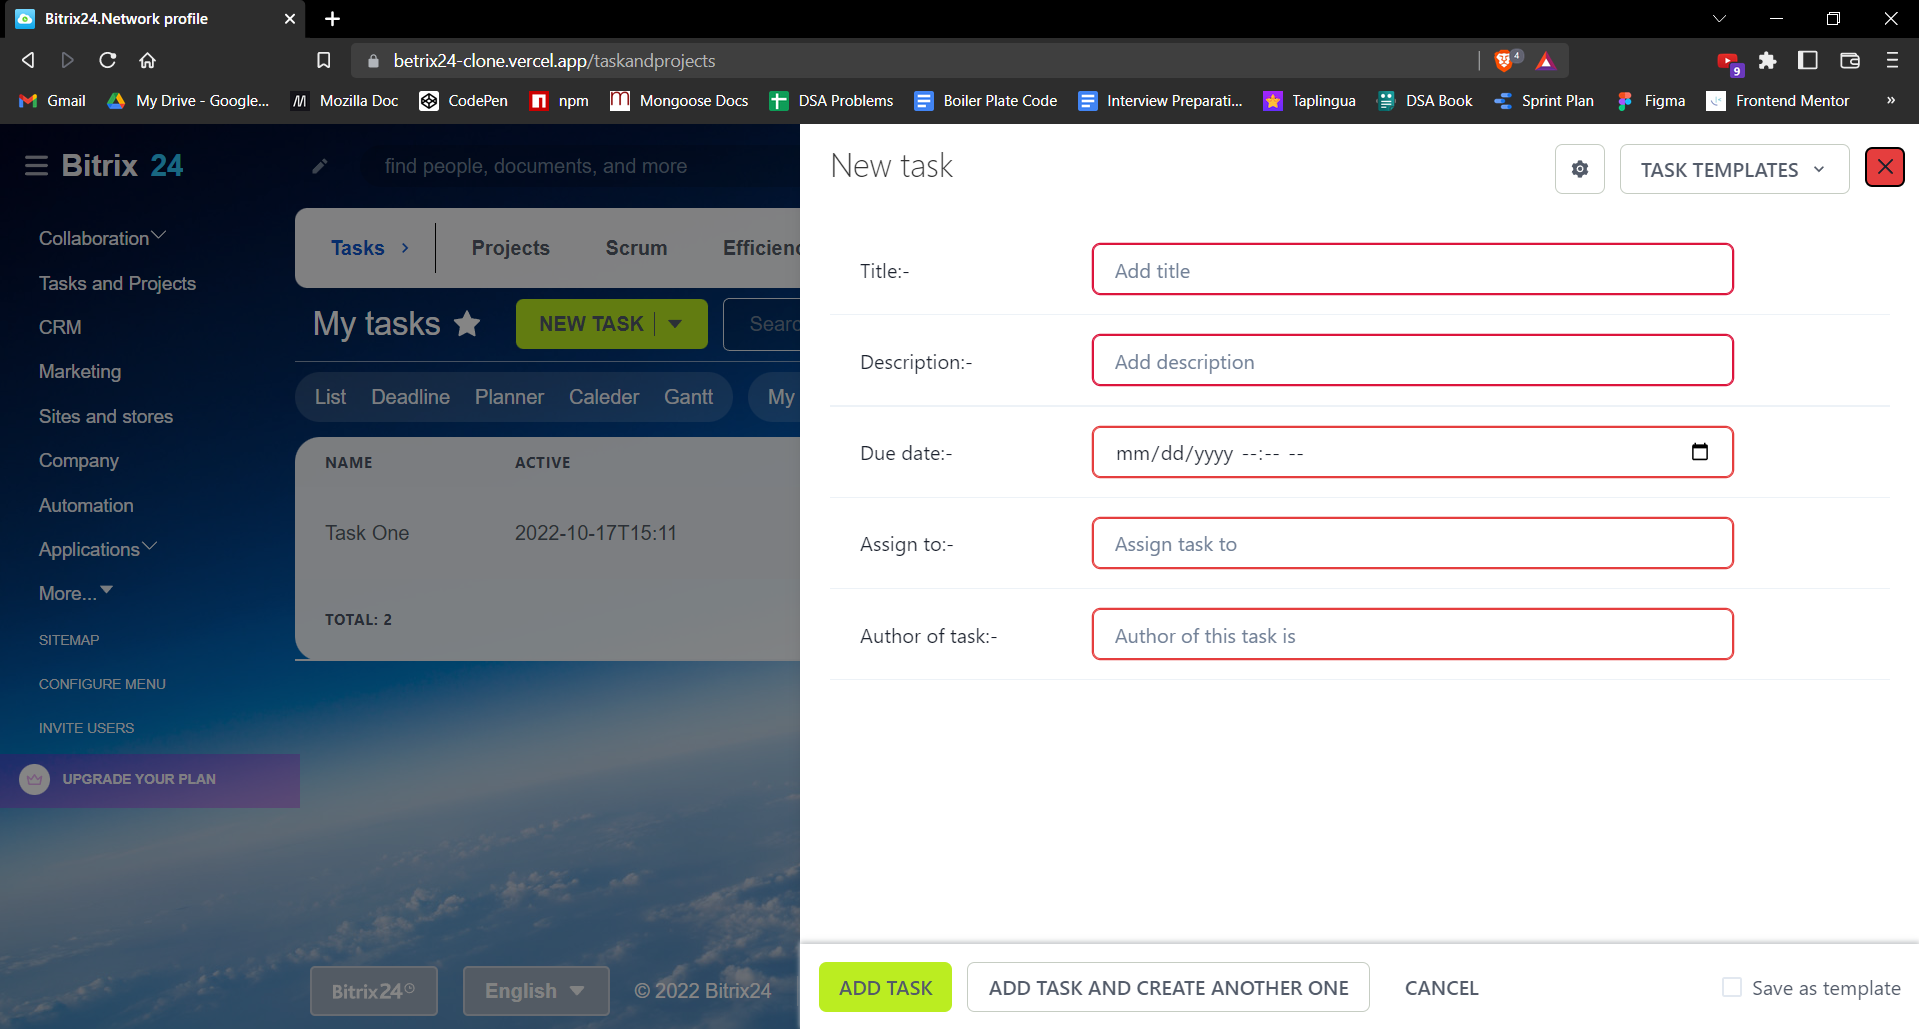Open the npm bookmark
This screenshot has width=1919, height=1029.
coord(559,101)
